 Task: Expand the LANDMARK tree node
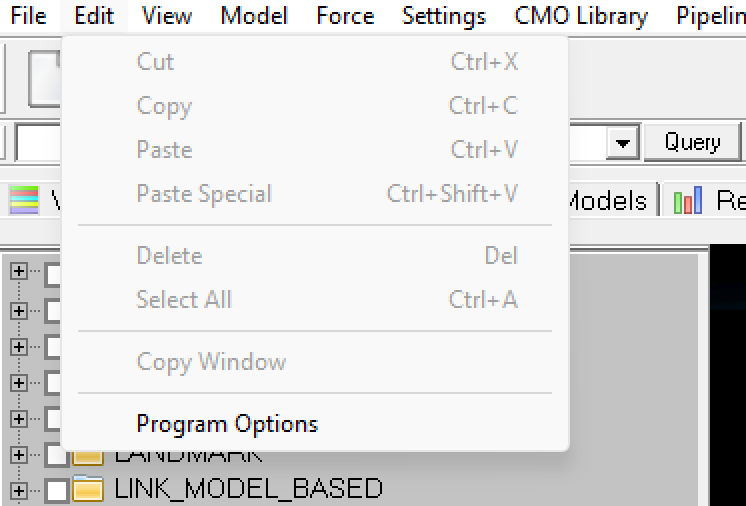coord(18,455)
